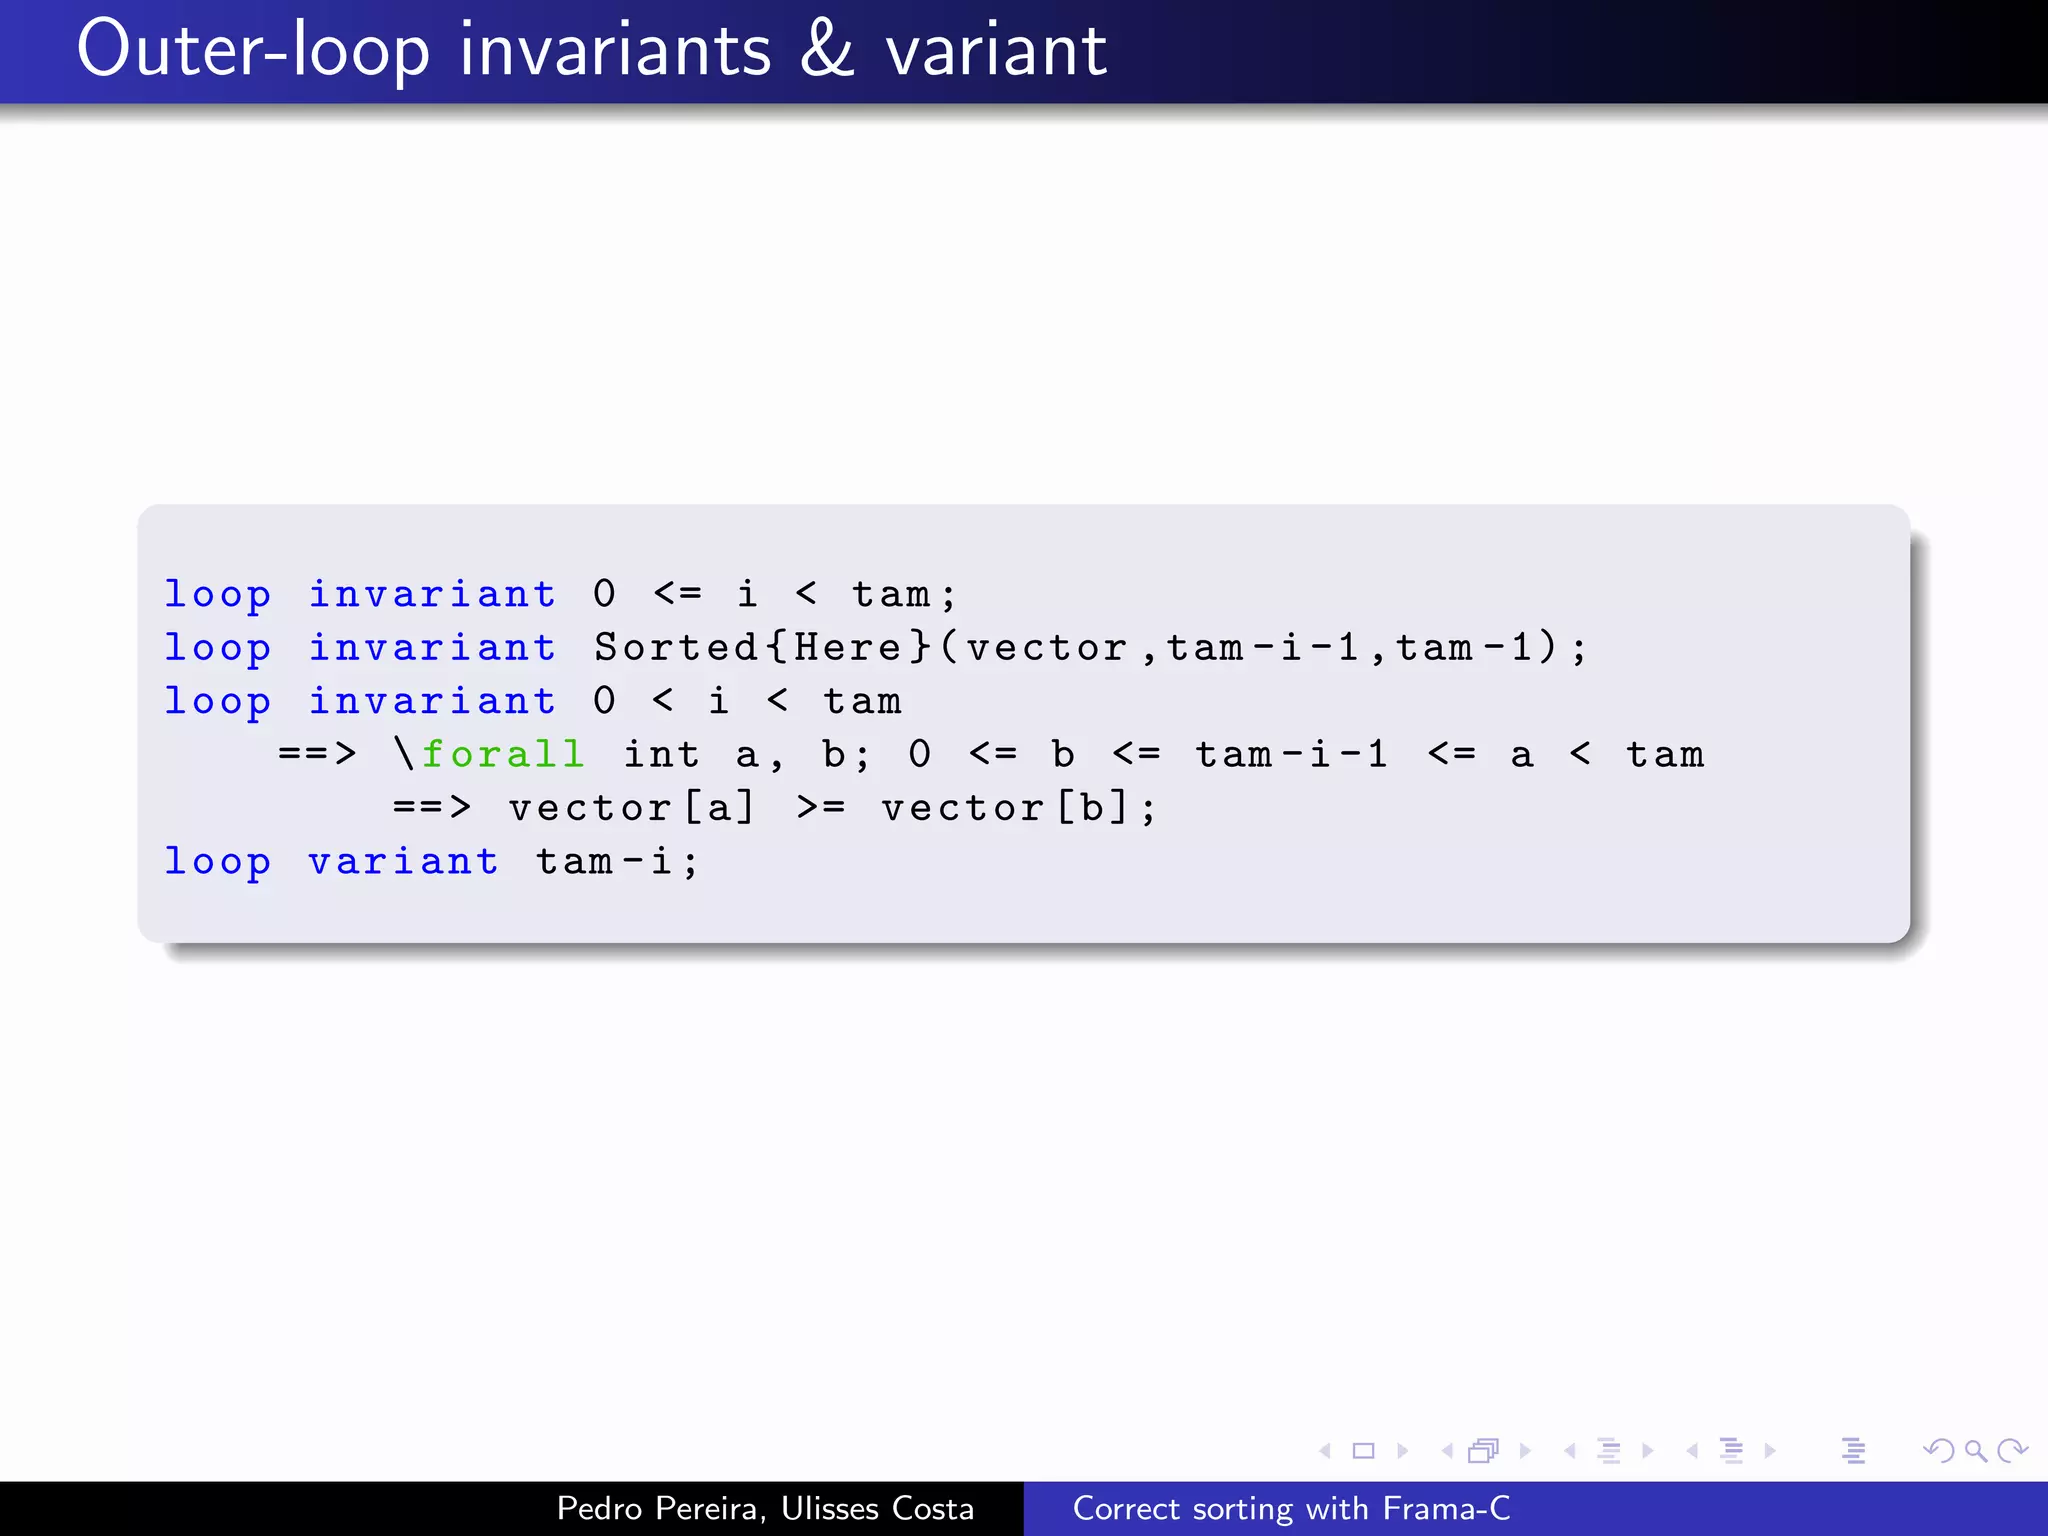Click the '\forall' keyword in code
Viewport: 2048px width, 1536px height.
[490, 754]
